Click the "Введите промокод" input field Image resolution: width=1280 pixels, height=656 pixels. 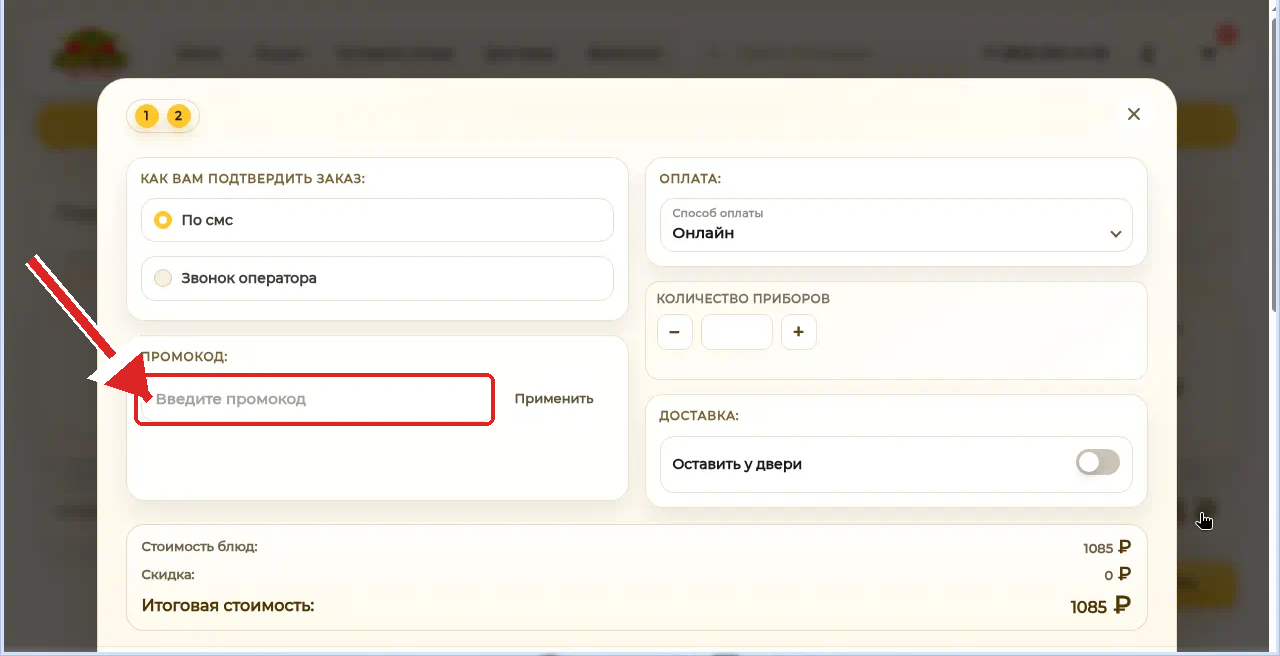315,399
